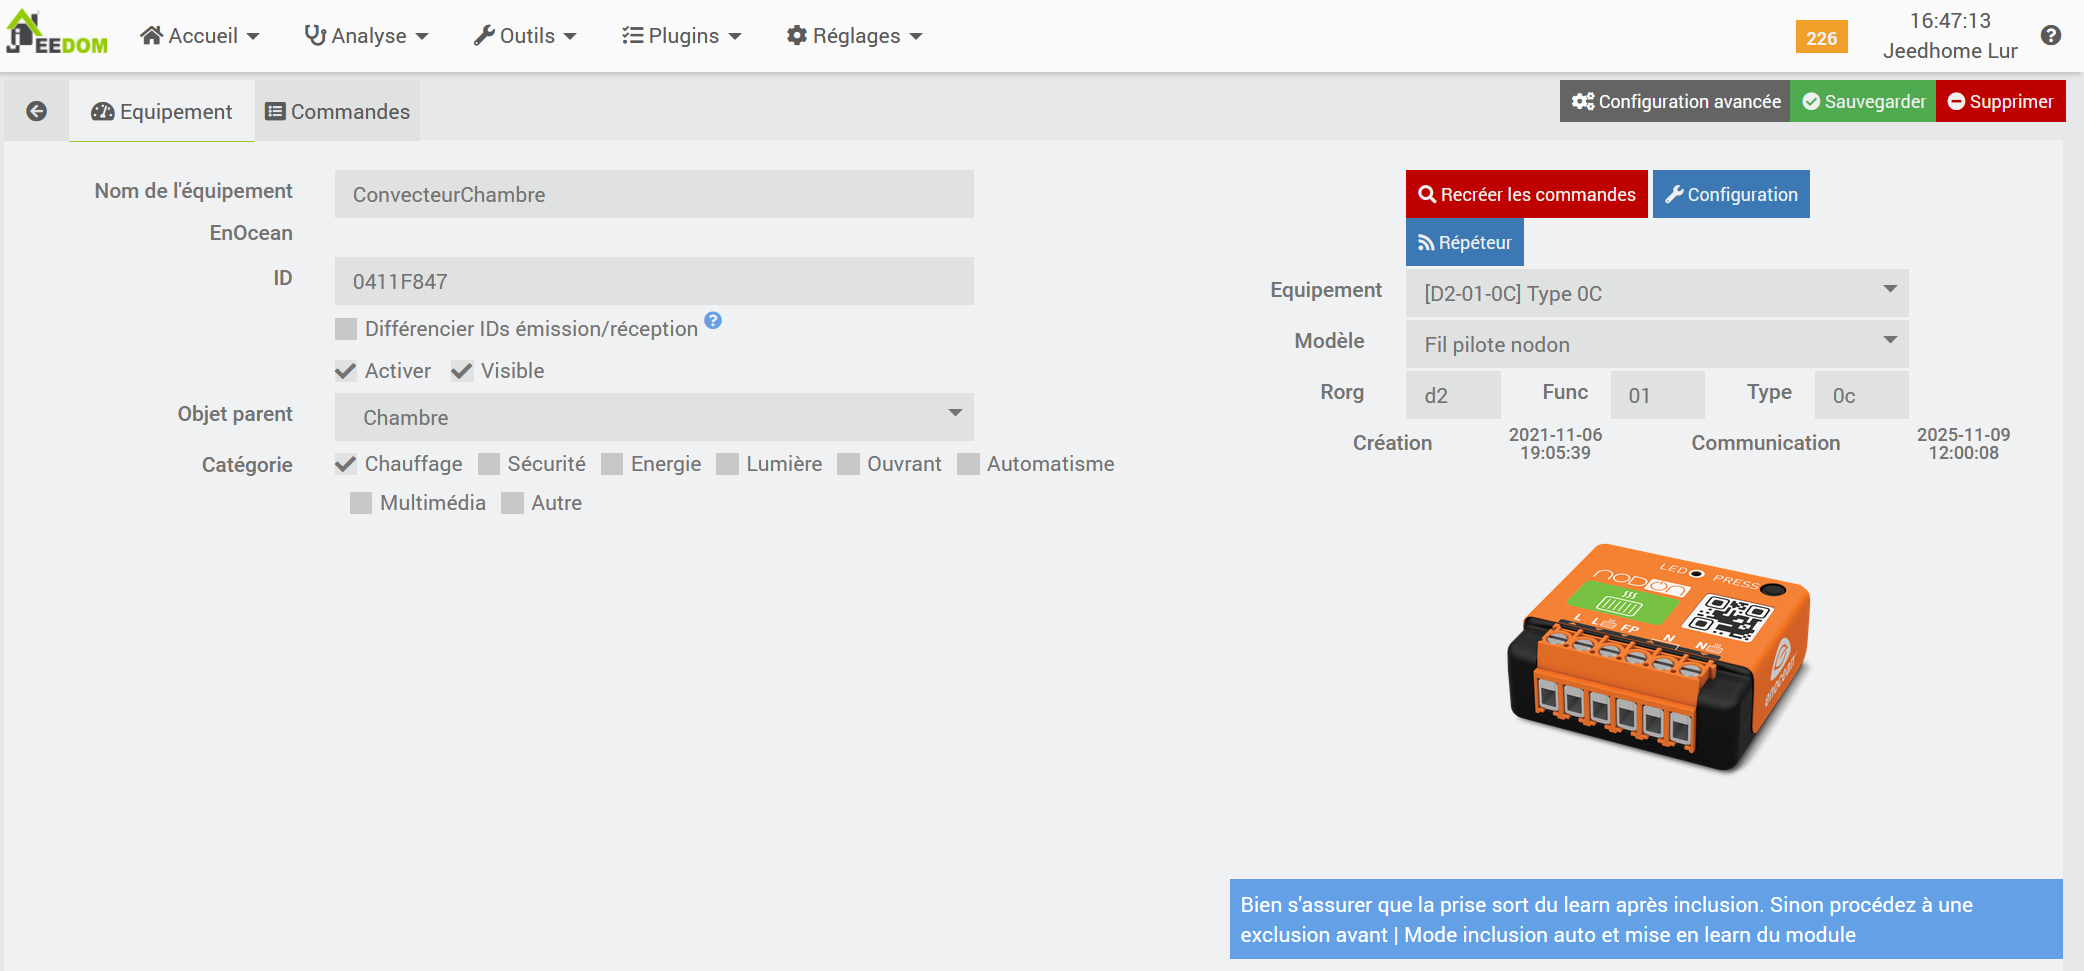Check the Sécurité category checkbox
This screenshot has width=2084, height=971.
(489, 464)
